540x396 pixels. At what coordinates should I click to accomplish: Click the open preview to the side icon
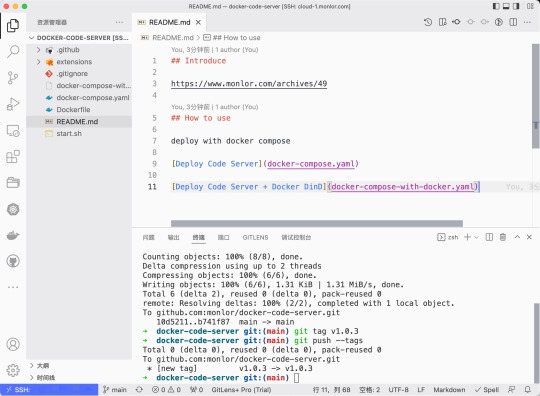coord(443,22)
